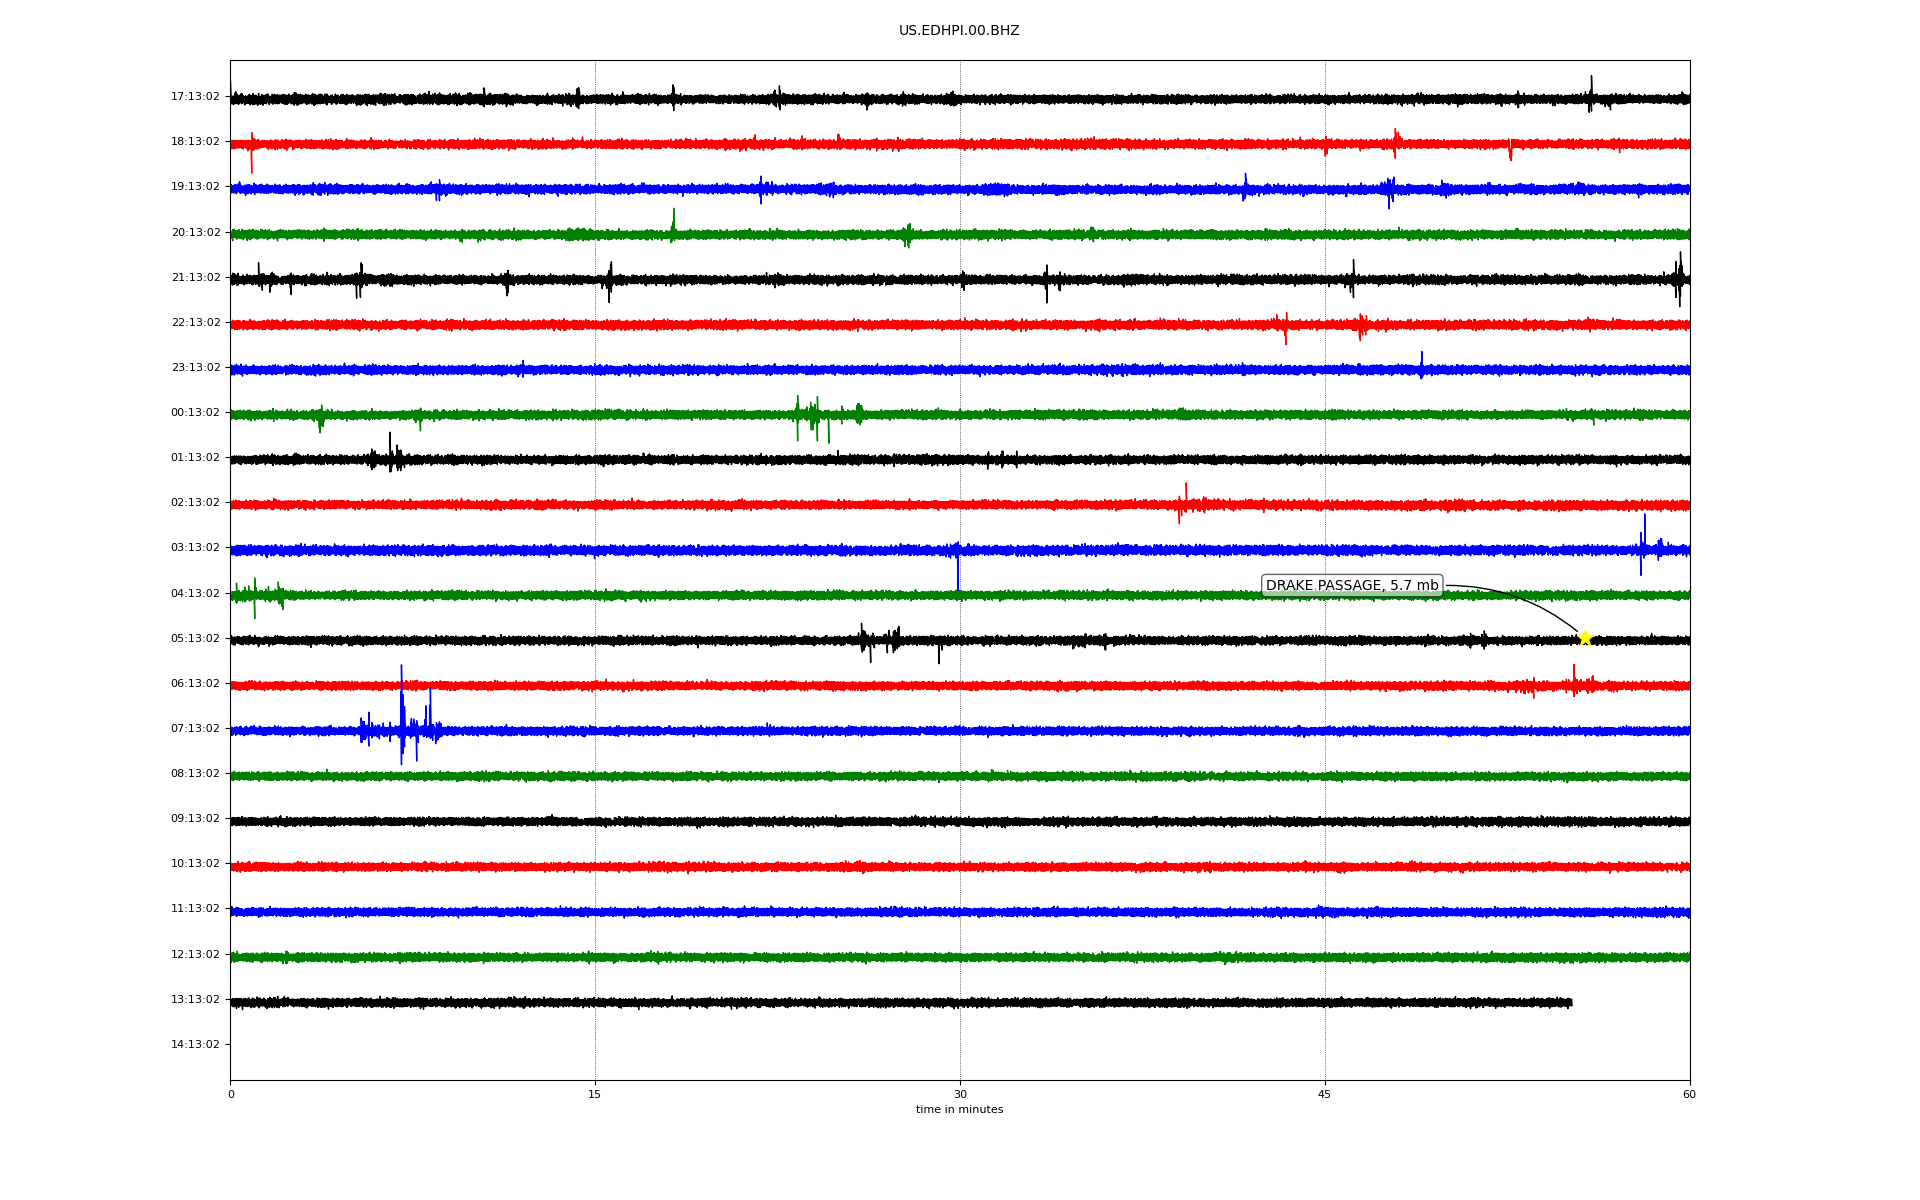Screen dimensions: 1920x1200
Task: Click the red spike near 39 minutes in the 02:13:02 trace
Action: click(1184, 503)
